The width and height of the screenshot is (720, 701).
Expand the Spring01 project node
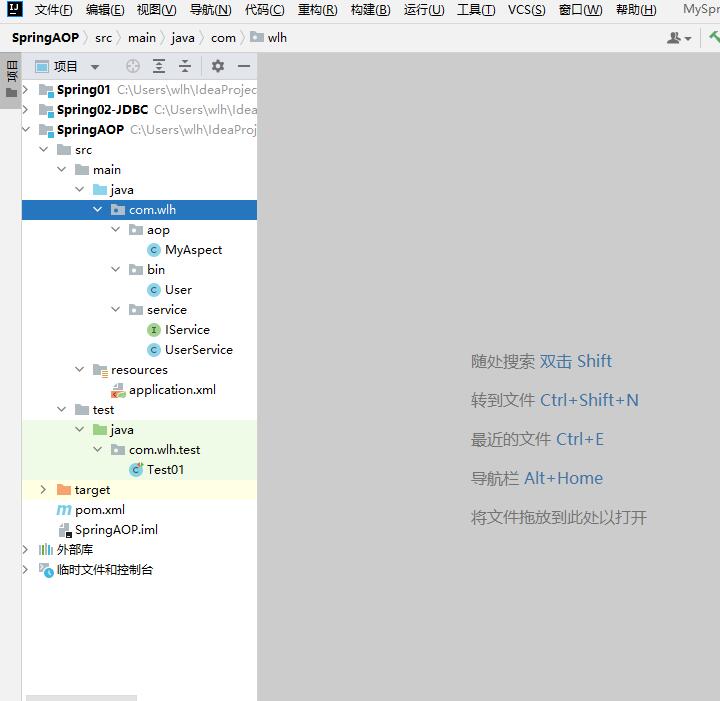click(26, 90)
